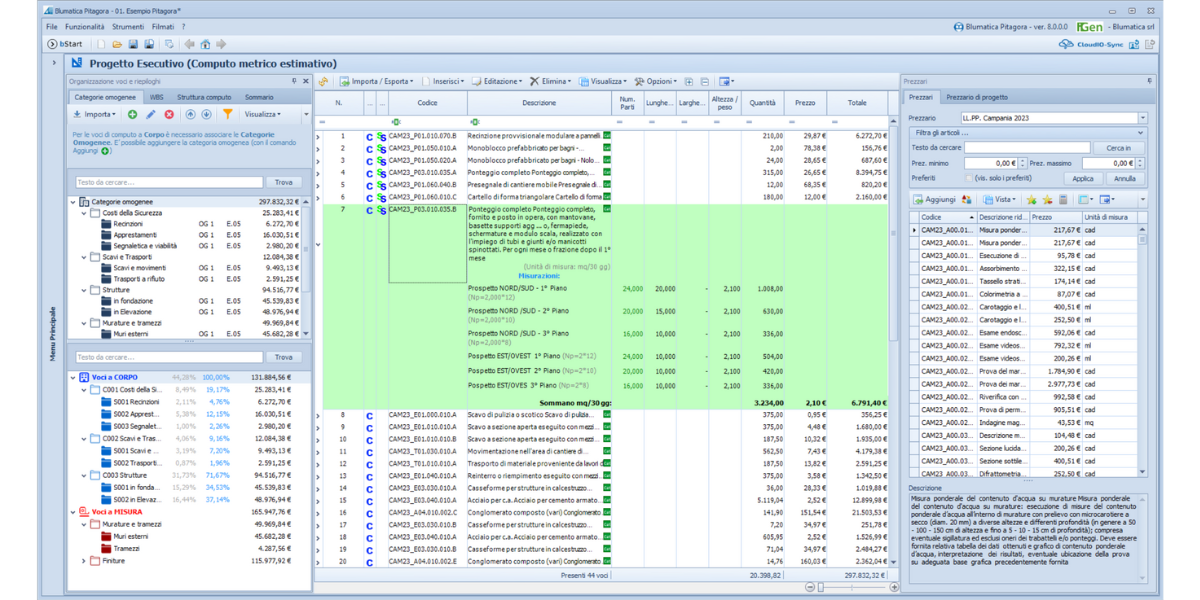
Task: Open the Prezzario LL.PP. Campania dropdown
Action: coord(1142,118)
